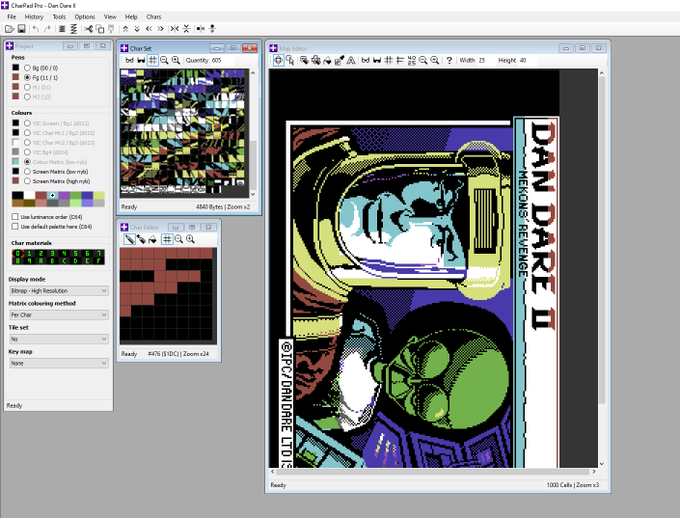Viewport: 680px width, 518px height.
Task: Click the paste icon in the main toolbar
Action: point(111,29)
